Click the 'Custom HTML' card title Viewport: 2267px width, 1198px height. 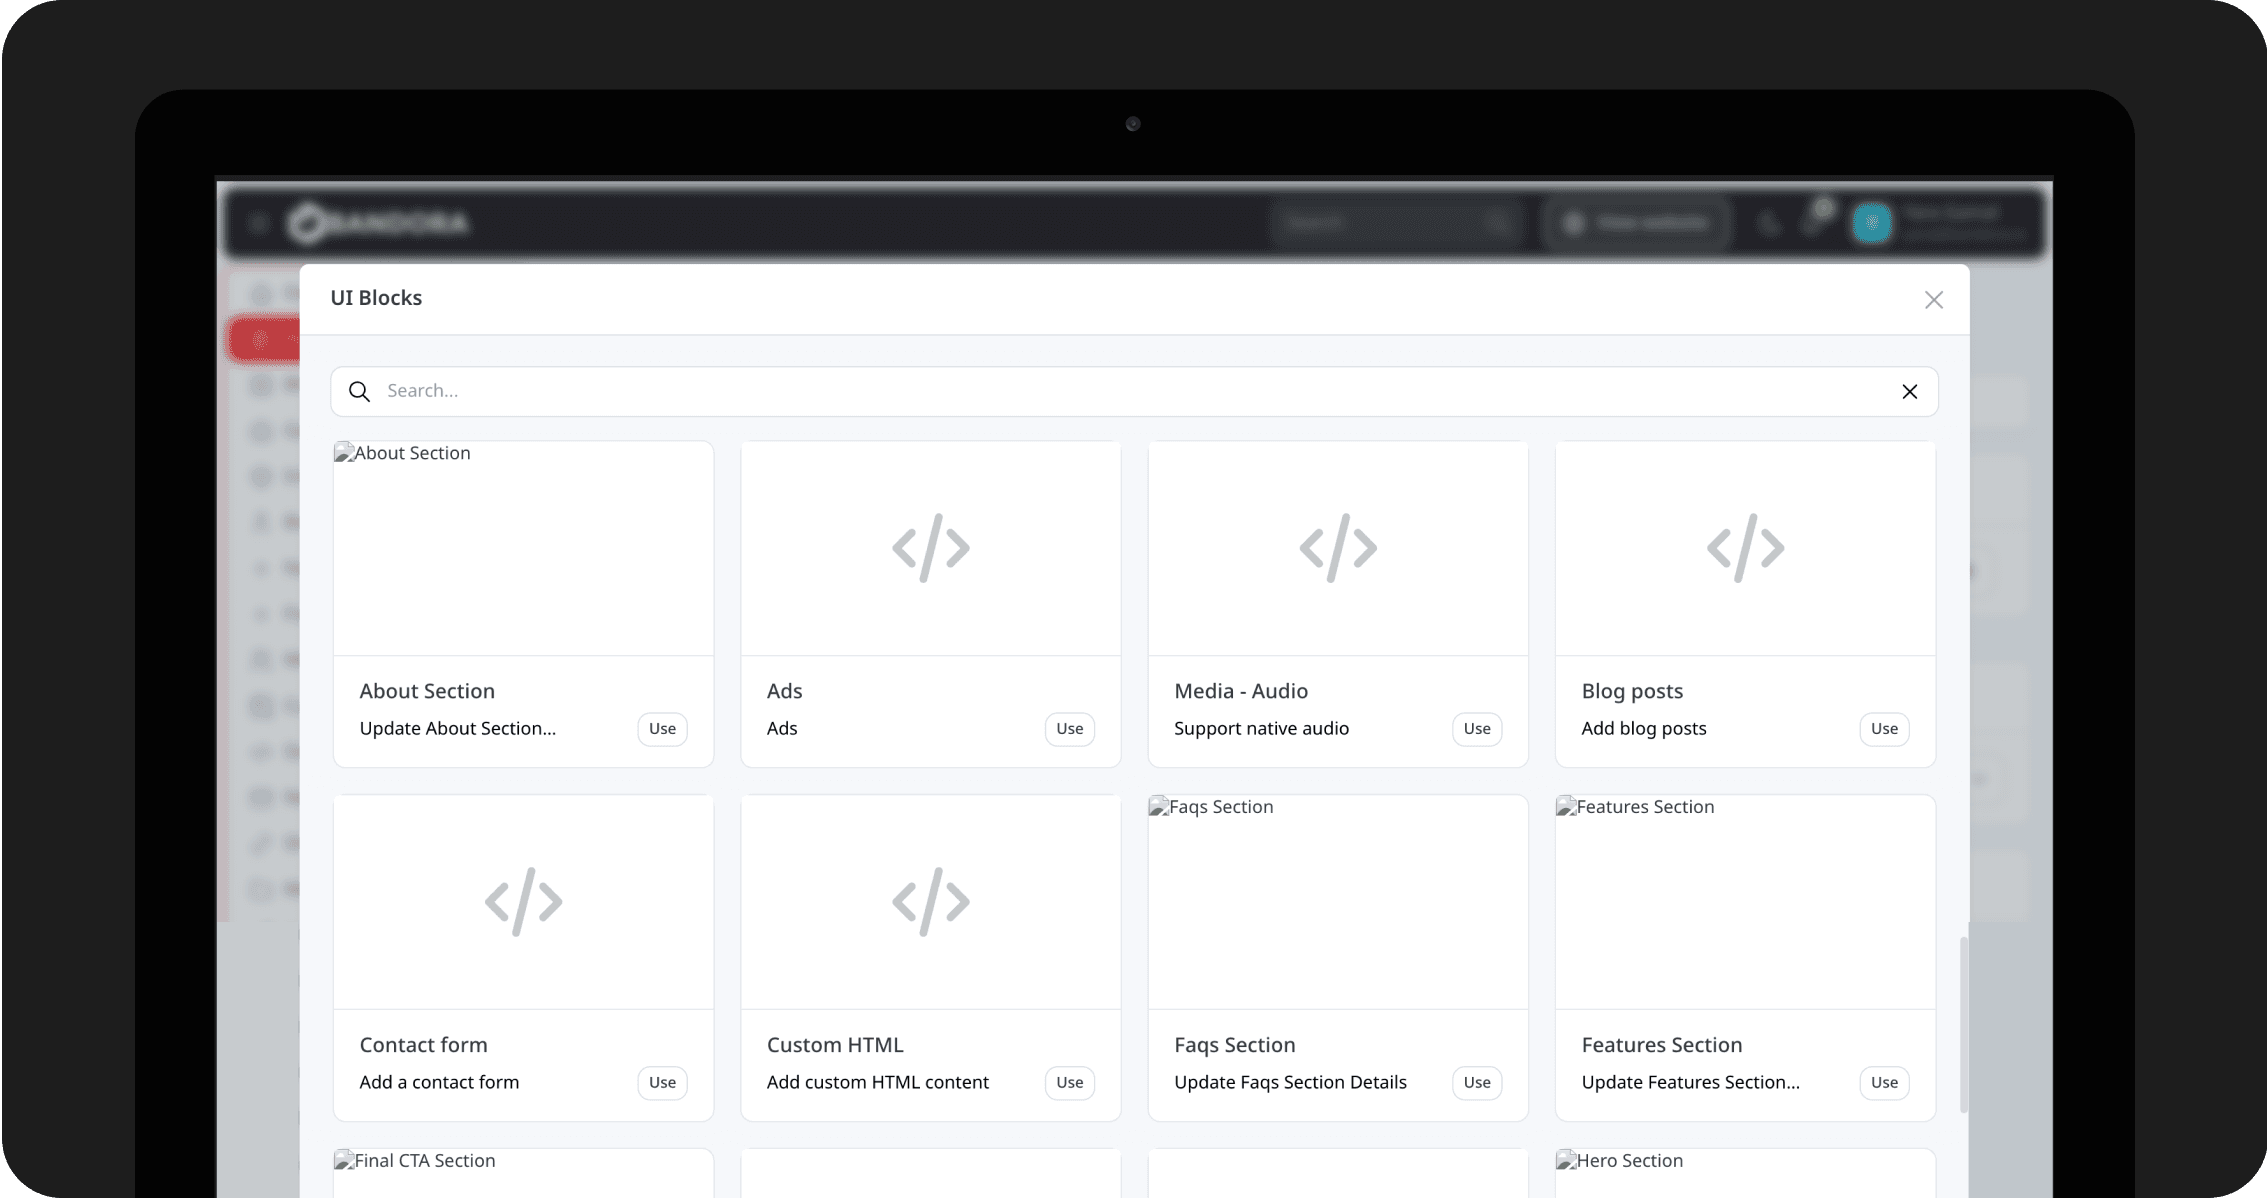(835, 1045)
